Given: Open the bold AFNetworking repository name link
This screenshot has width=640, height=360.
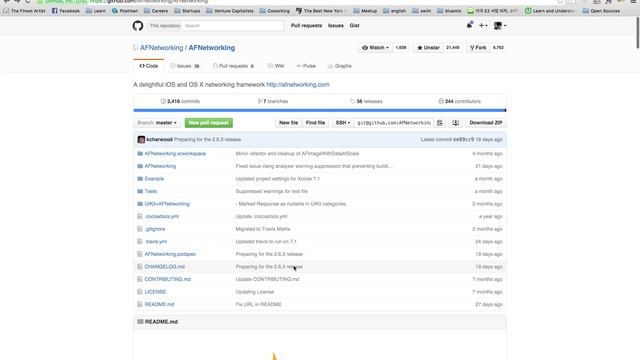Looking at the screenshot, I should [212, 48].
